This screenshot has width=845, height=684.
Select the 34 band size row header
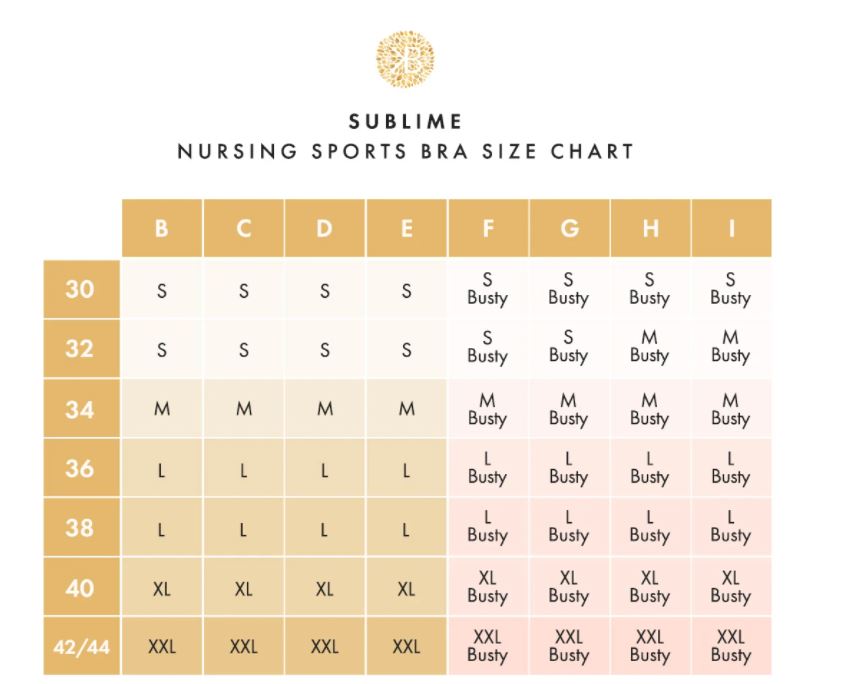[81, 409]
